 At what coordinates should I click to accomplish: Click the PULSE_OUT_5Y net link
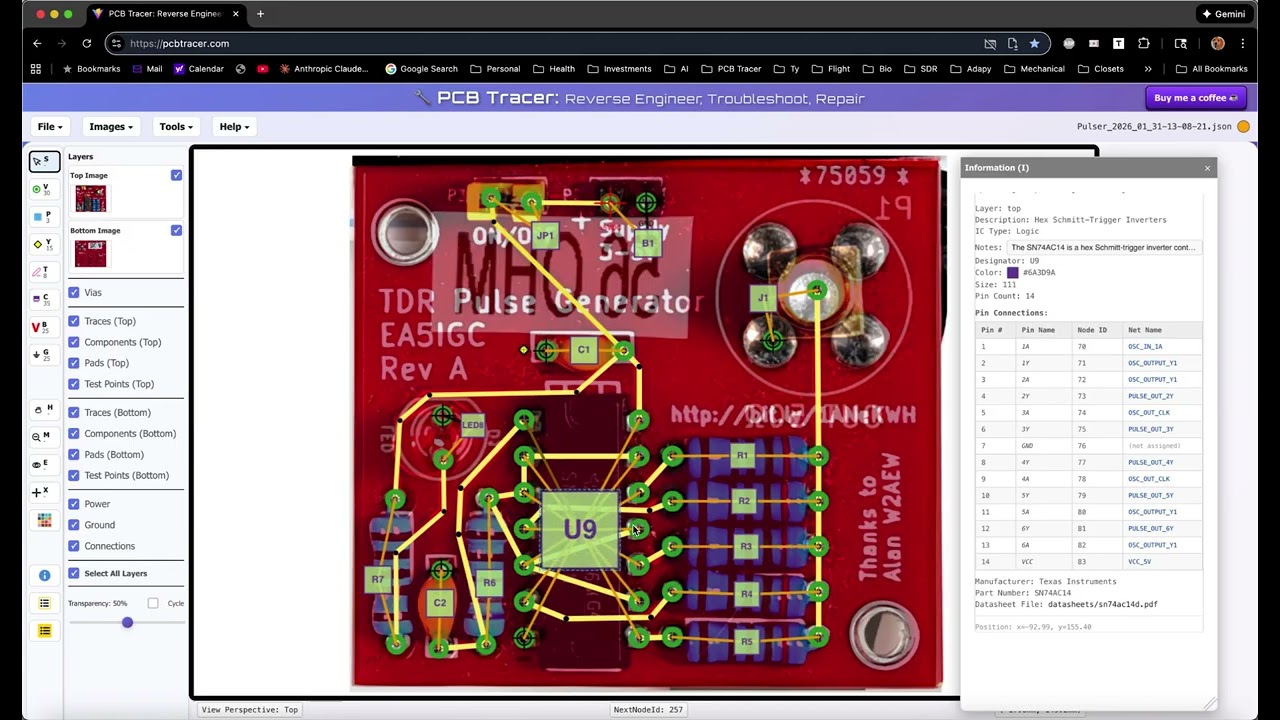1150,495
